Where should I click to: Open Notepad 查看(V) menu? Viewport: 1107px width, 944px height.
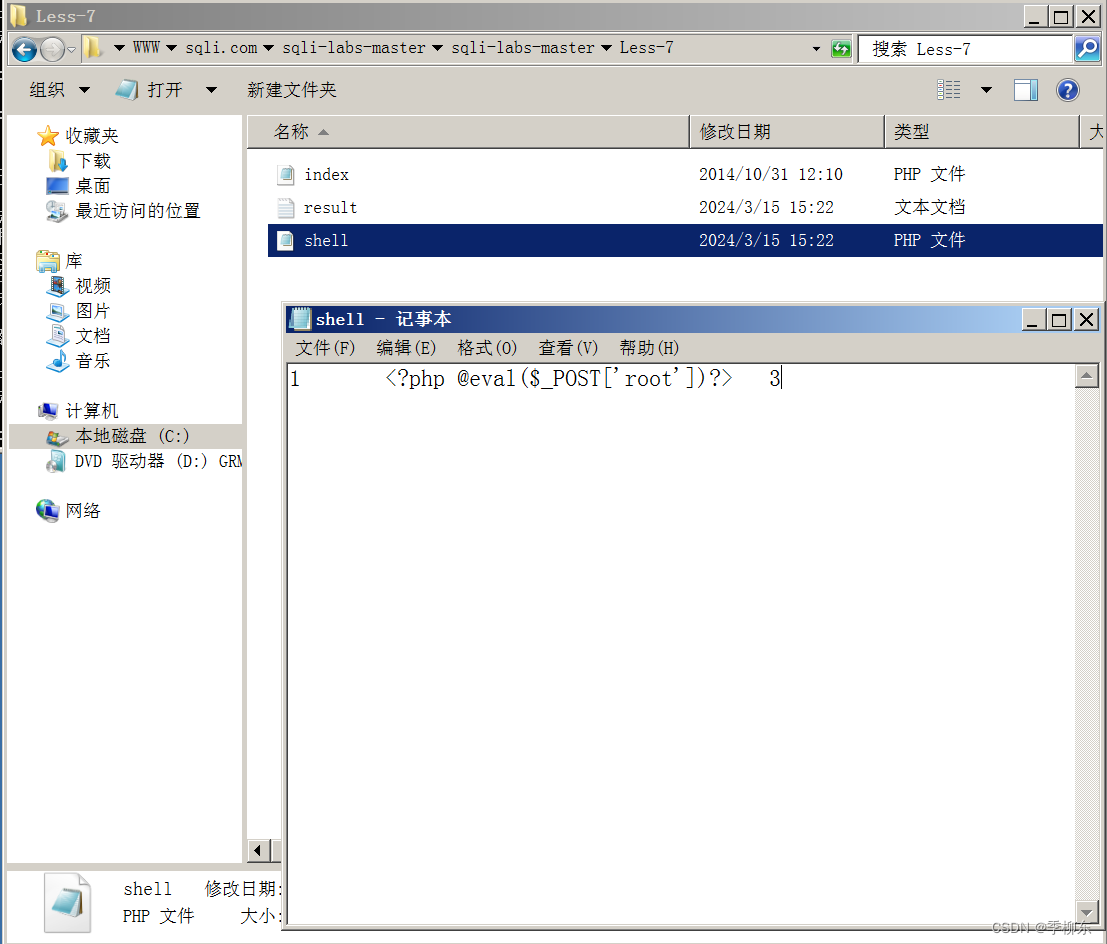point(568,348)
